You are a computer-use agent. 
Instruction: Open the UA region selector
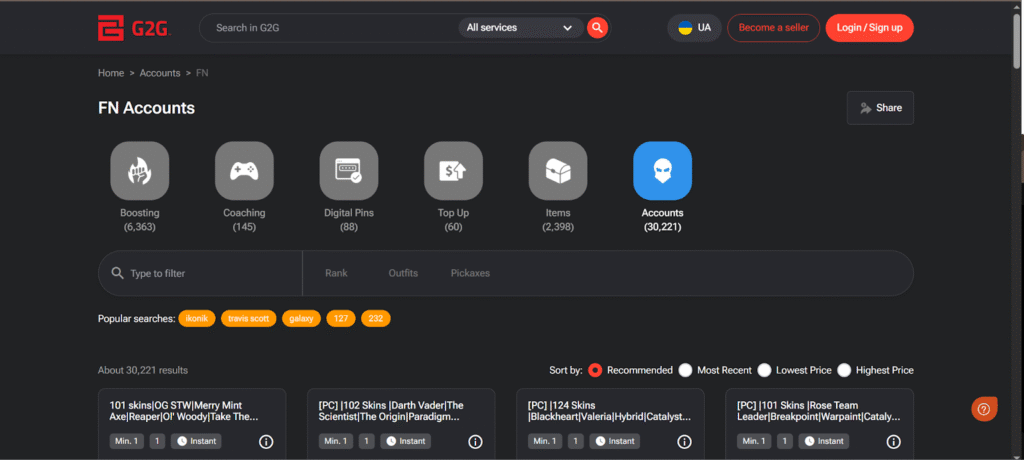click(x=694, y=28)
